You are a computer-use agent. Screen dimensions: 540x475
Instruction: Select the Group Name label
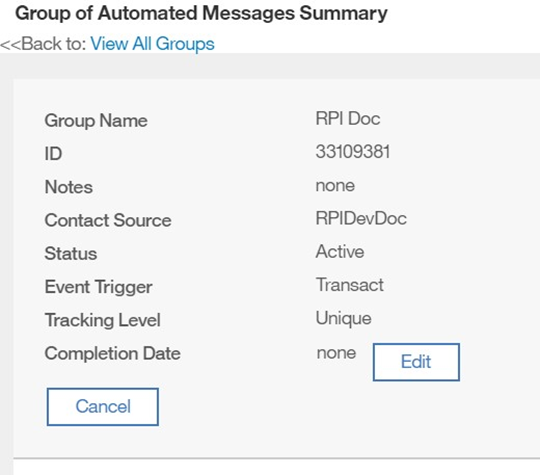pyautogui.click(x=96, y=121)
